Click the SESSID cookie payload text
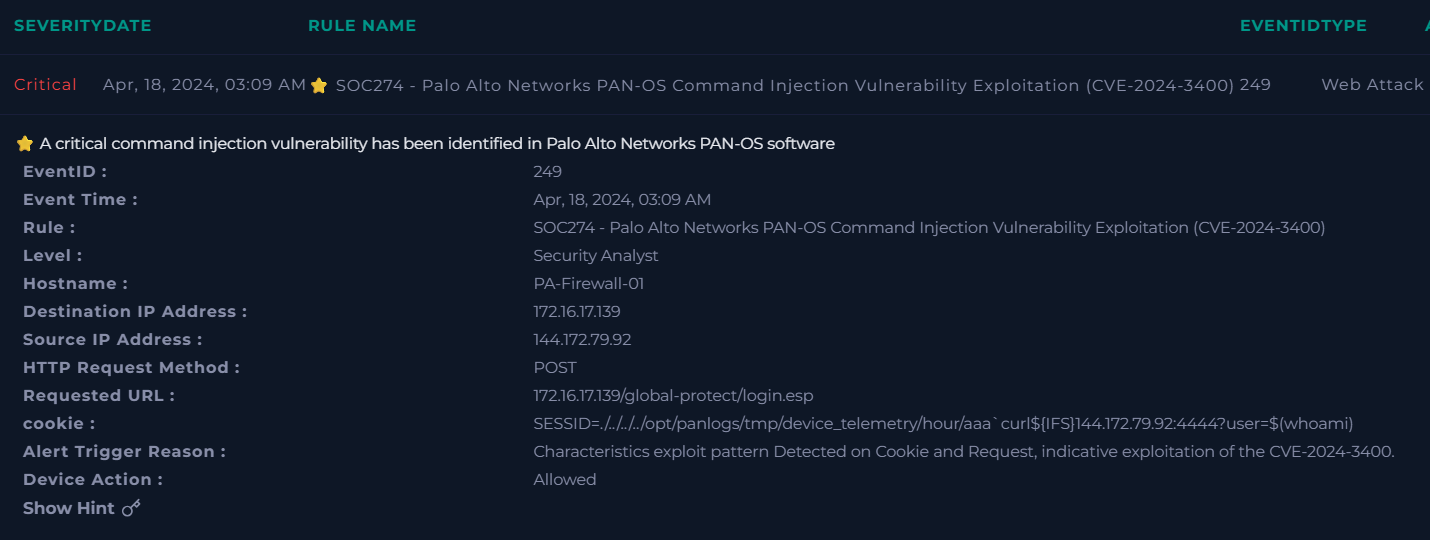Image resolution: width=1430 pixels, height=540 pixels. click(x=943, y=424)
